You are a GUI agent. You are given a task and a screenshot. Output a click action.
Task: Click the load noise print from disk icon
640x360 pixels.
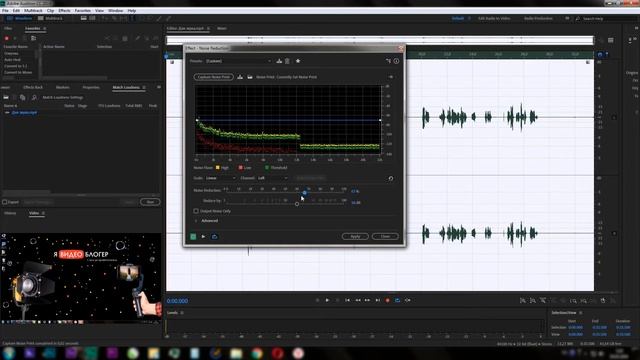tap(250, 77)
